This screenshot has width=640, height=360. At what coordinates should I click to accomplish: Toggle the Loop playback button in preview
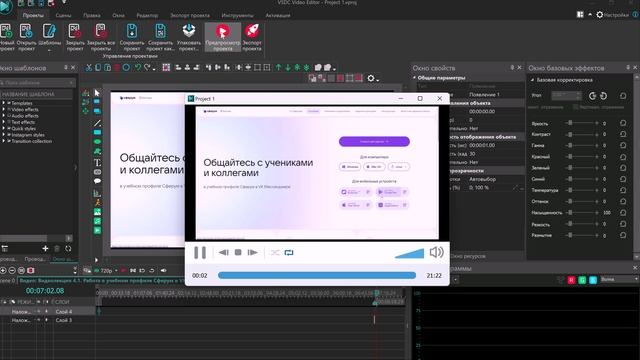pyautogui.click(x=289, y=253)
